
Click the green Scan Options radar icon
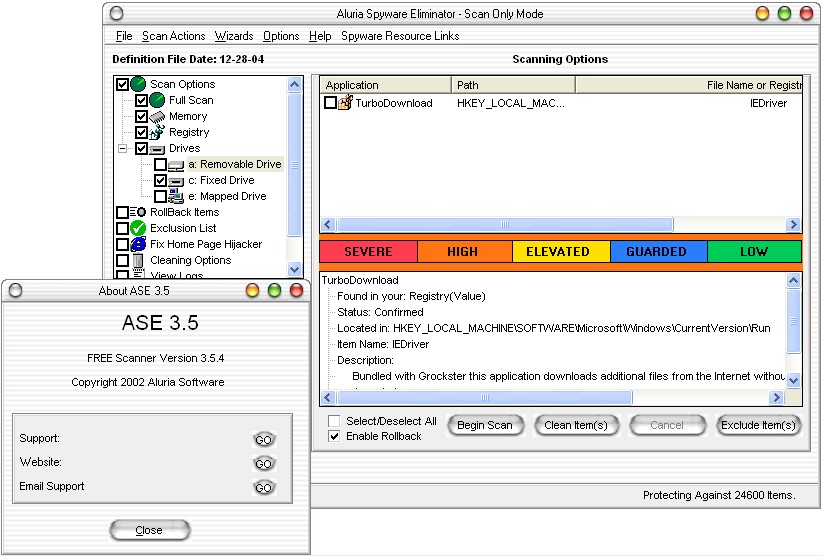tap(138, 84)
